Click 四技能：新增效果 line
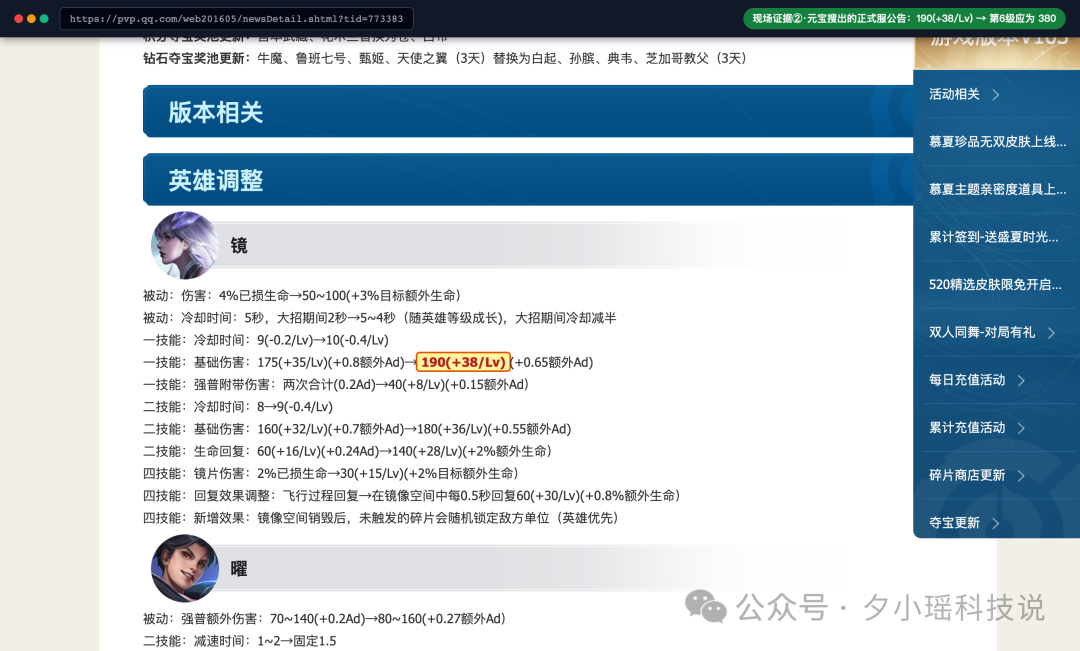 (x=381, y=517)
